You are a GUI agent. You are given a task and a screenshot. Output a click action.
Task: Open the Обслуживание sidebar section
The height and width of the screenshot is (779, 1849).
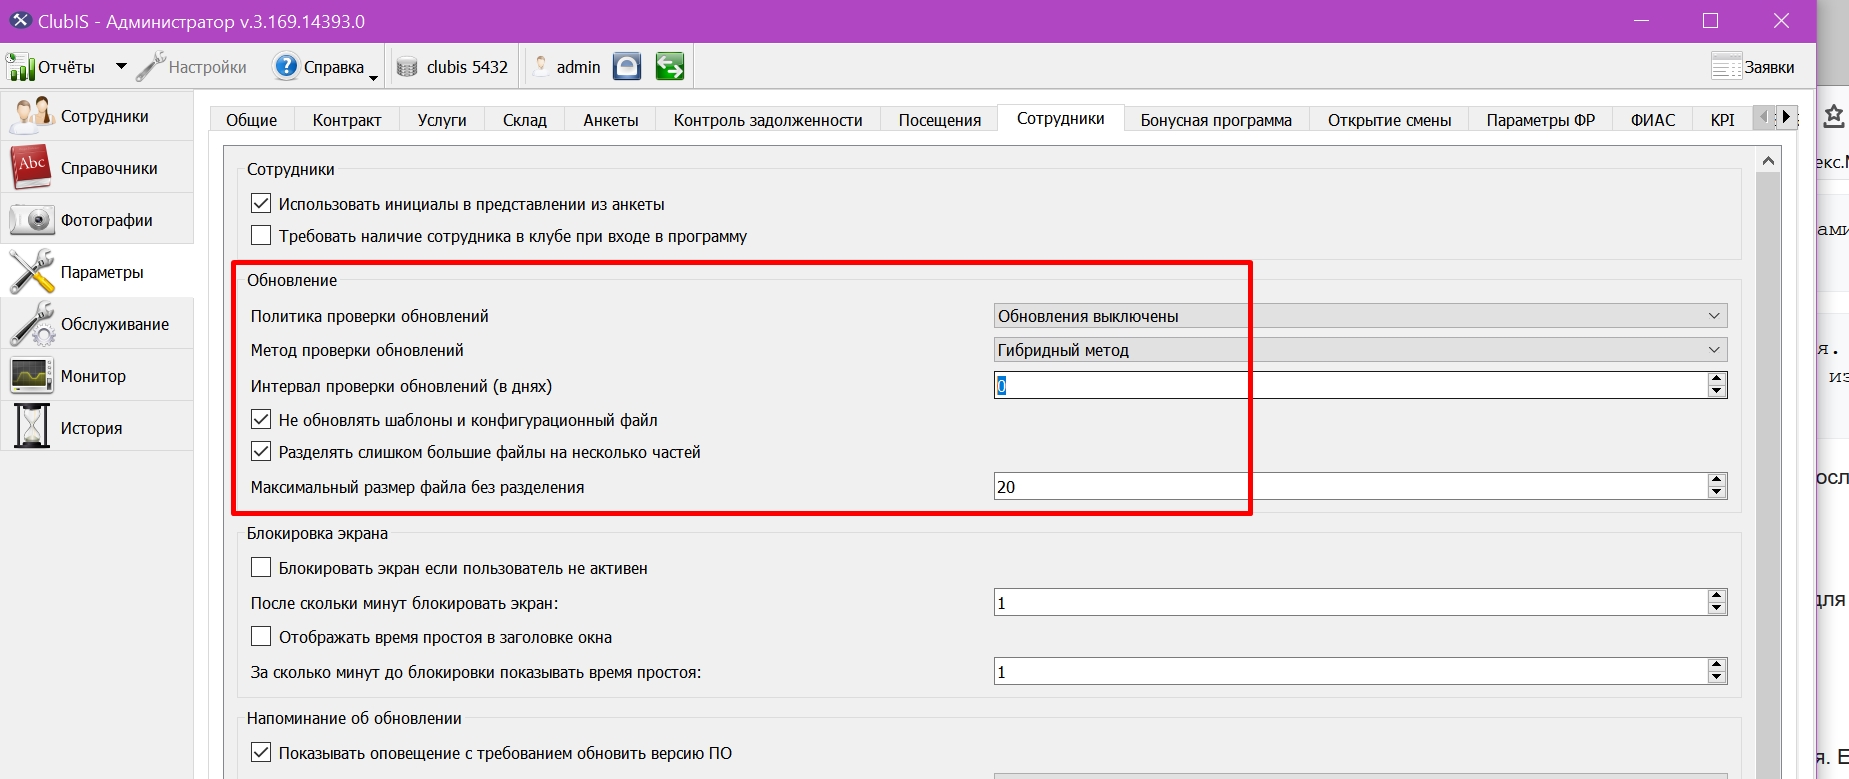tap(97, 324)
